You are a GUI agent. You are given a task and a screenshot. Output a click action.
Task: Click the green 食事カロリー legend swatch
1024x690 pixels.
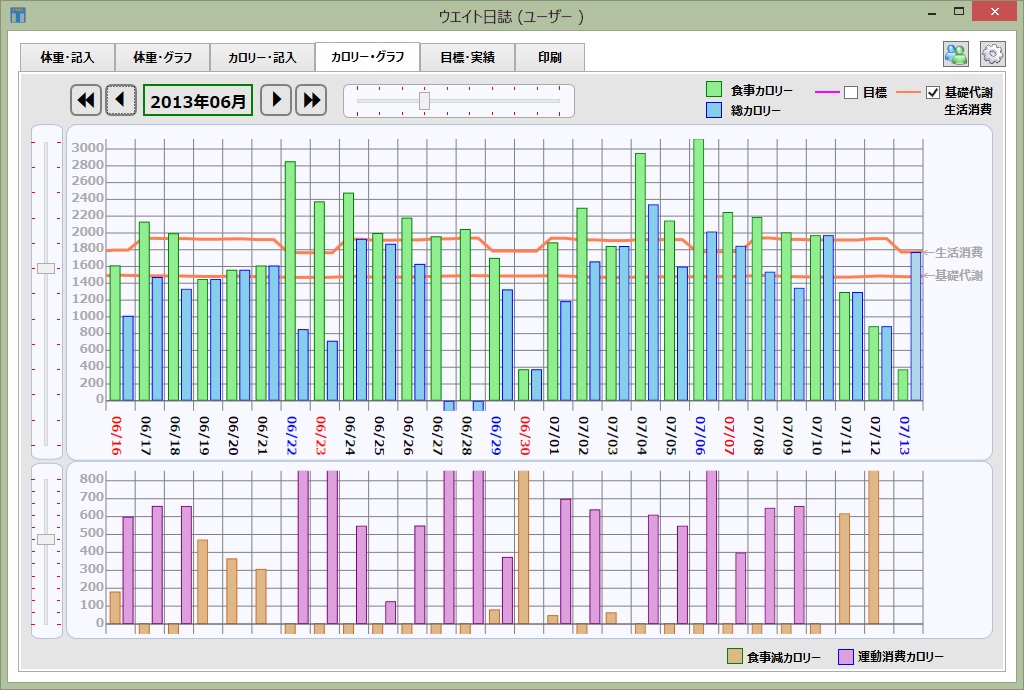click(x=714, y=89)
